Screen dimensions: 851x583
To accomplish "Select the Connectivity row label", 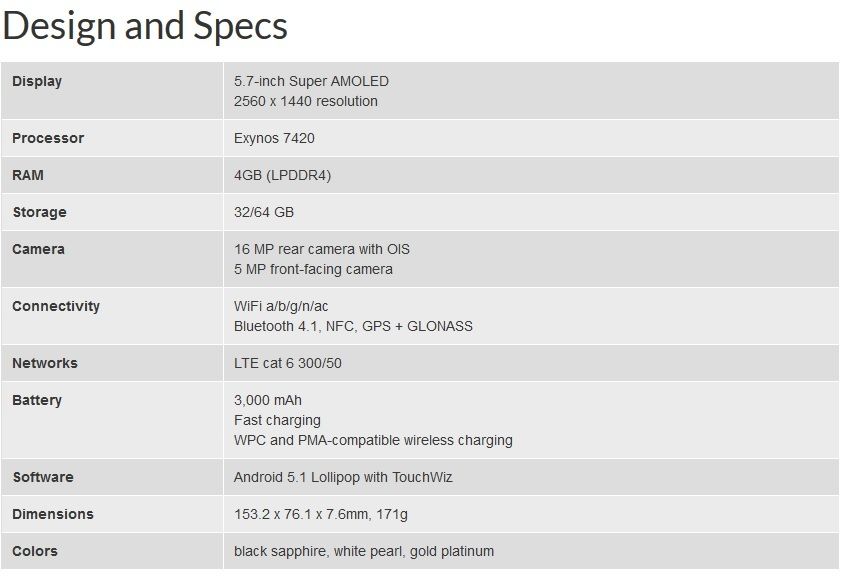I will [56, 306].
